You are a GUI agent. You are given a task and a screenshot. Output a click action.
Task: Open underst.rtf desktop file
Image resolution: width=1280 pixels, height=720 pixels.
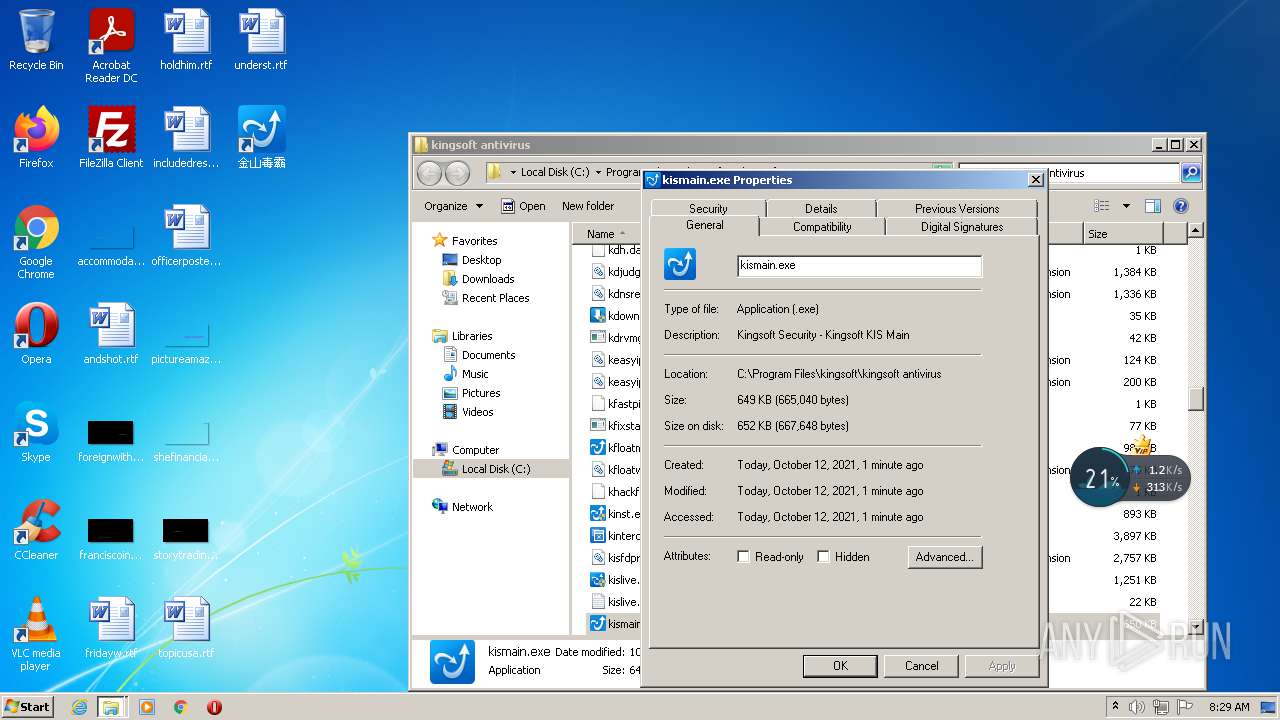click(x=261, y=40)
